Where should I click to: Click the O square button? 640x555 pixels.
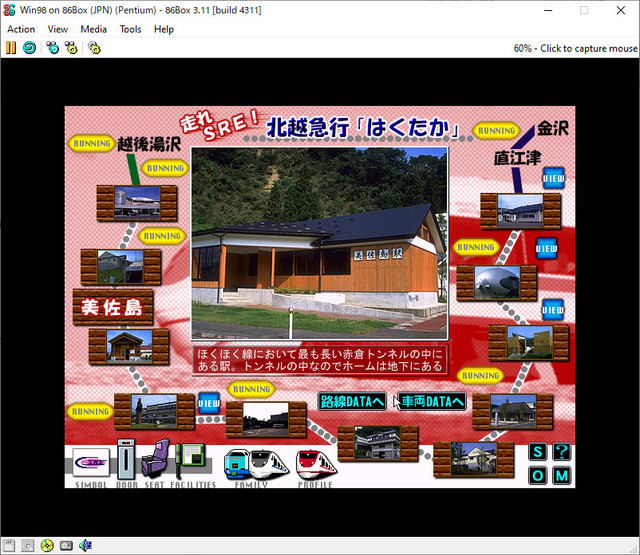point(538,475)
